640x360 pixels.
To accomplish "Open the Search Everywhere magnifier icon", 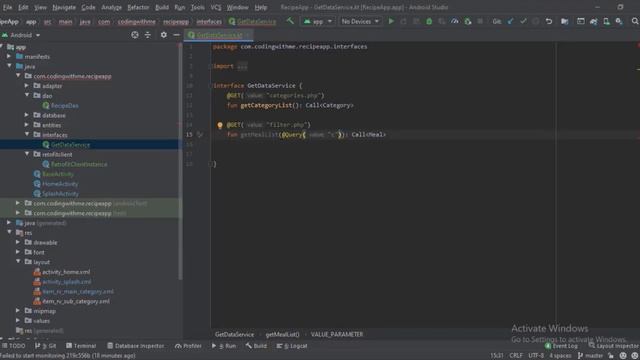I will pyautogui.click(x=635, y=21).
